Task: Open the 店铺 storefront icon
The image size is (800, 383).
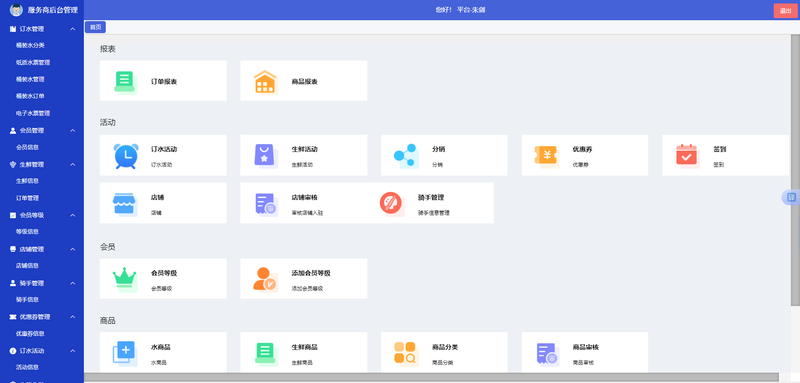Action: tap(125, 204)
